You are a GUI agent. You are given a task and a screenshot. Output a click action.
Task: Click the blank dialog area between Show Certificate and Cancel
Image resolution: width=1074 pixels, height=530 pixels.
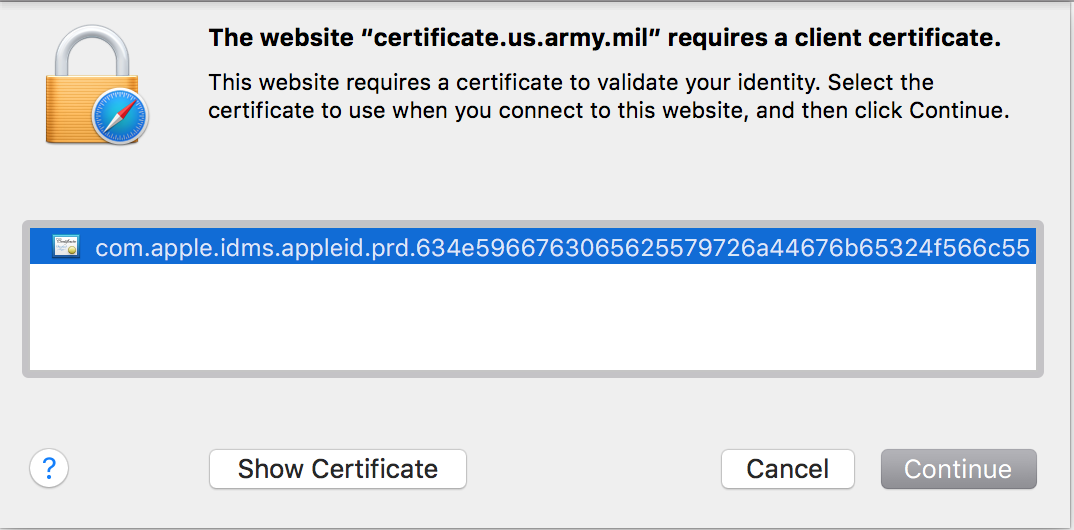593,468
